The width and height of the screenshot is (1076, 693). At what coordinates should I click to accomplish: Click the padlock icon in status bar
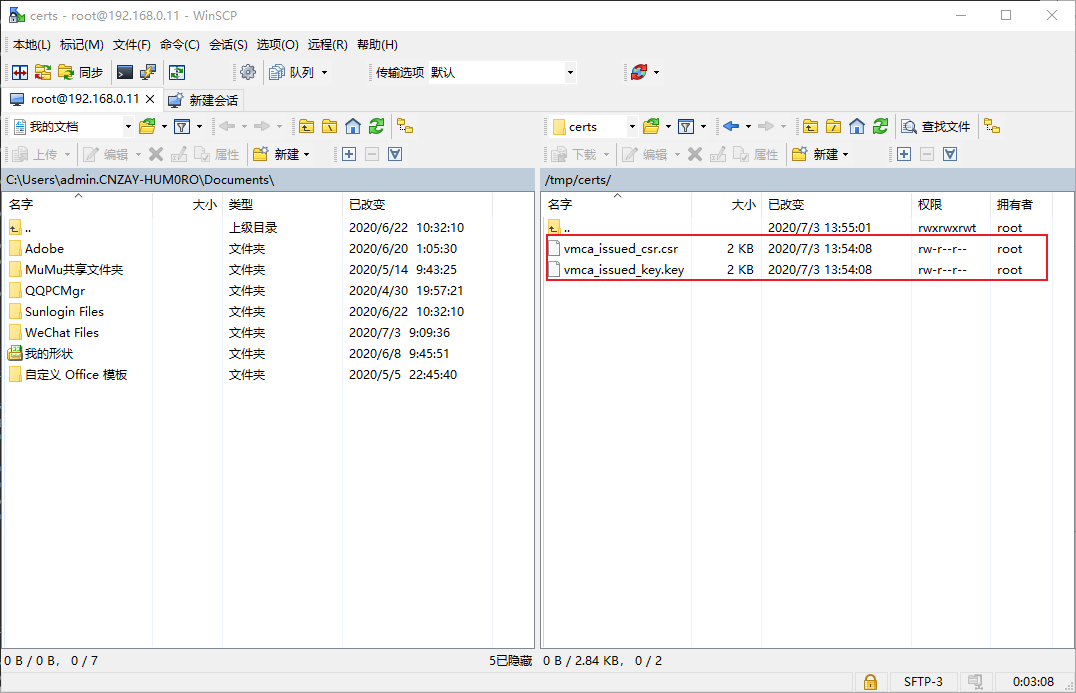point(870,682)
